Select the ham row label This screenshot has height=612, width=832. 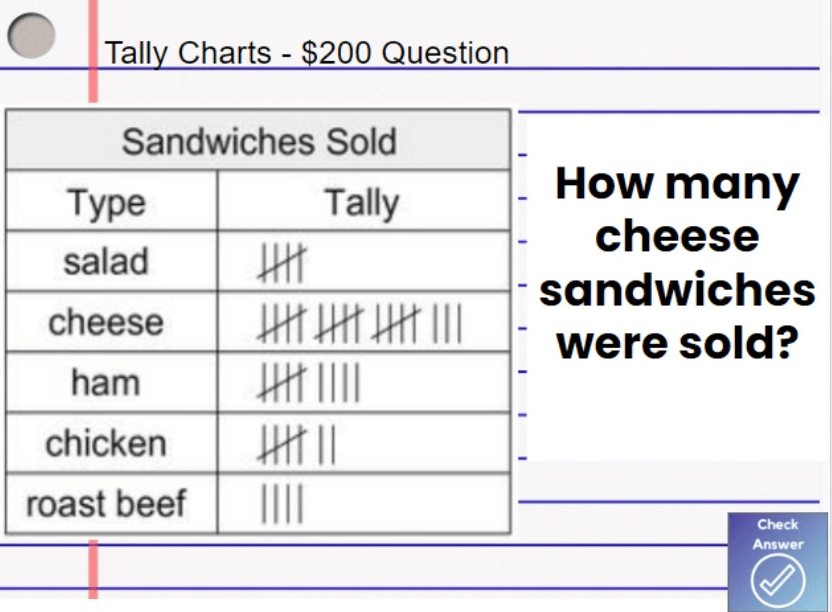(x=106, y=383)
